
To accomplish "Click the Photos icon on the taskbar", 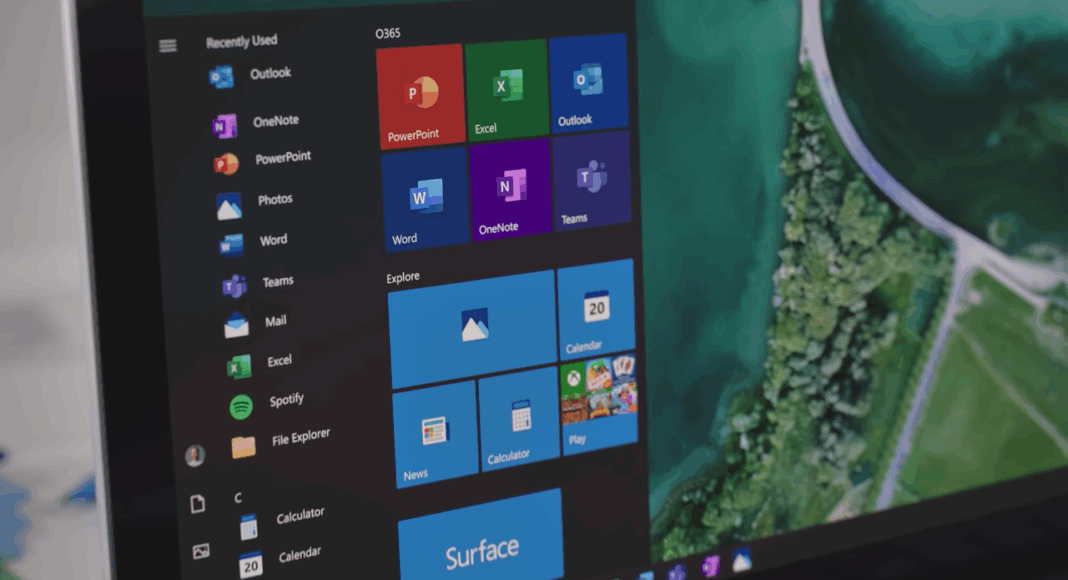I will tap(742, 560).
